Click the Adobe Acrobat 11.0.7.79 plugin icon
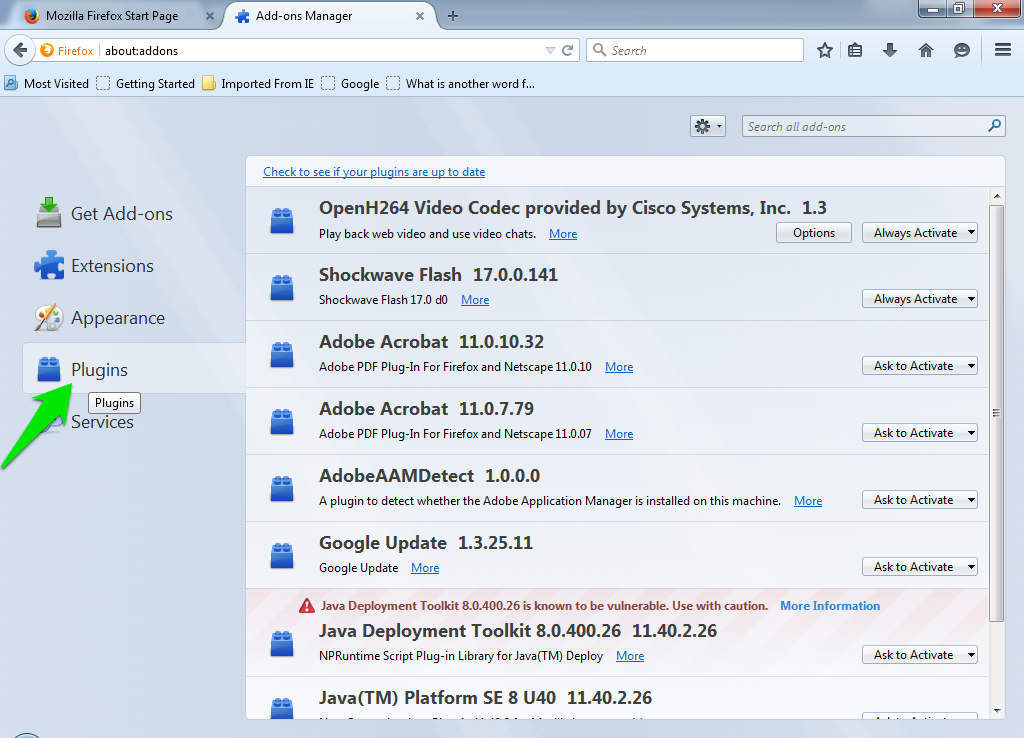The width and height of the screenshot is (1024, 738). click(282, 421)
